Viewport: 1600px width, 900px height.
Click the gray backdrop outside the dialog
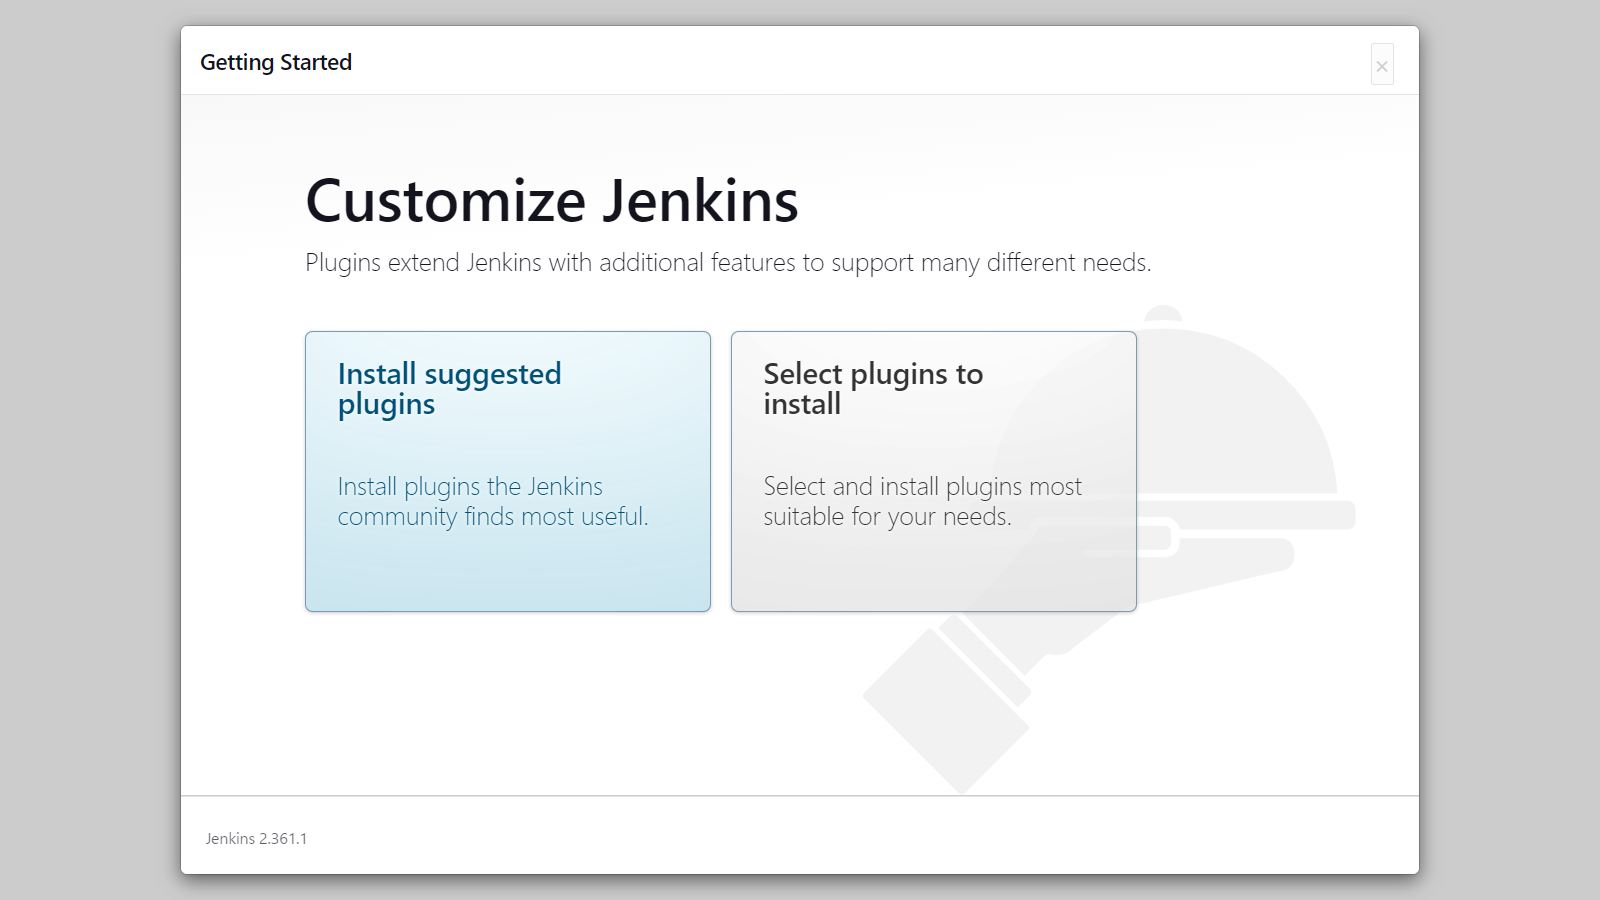(90, 450)
